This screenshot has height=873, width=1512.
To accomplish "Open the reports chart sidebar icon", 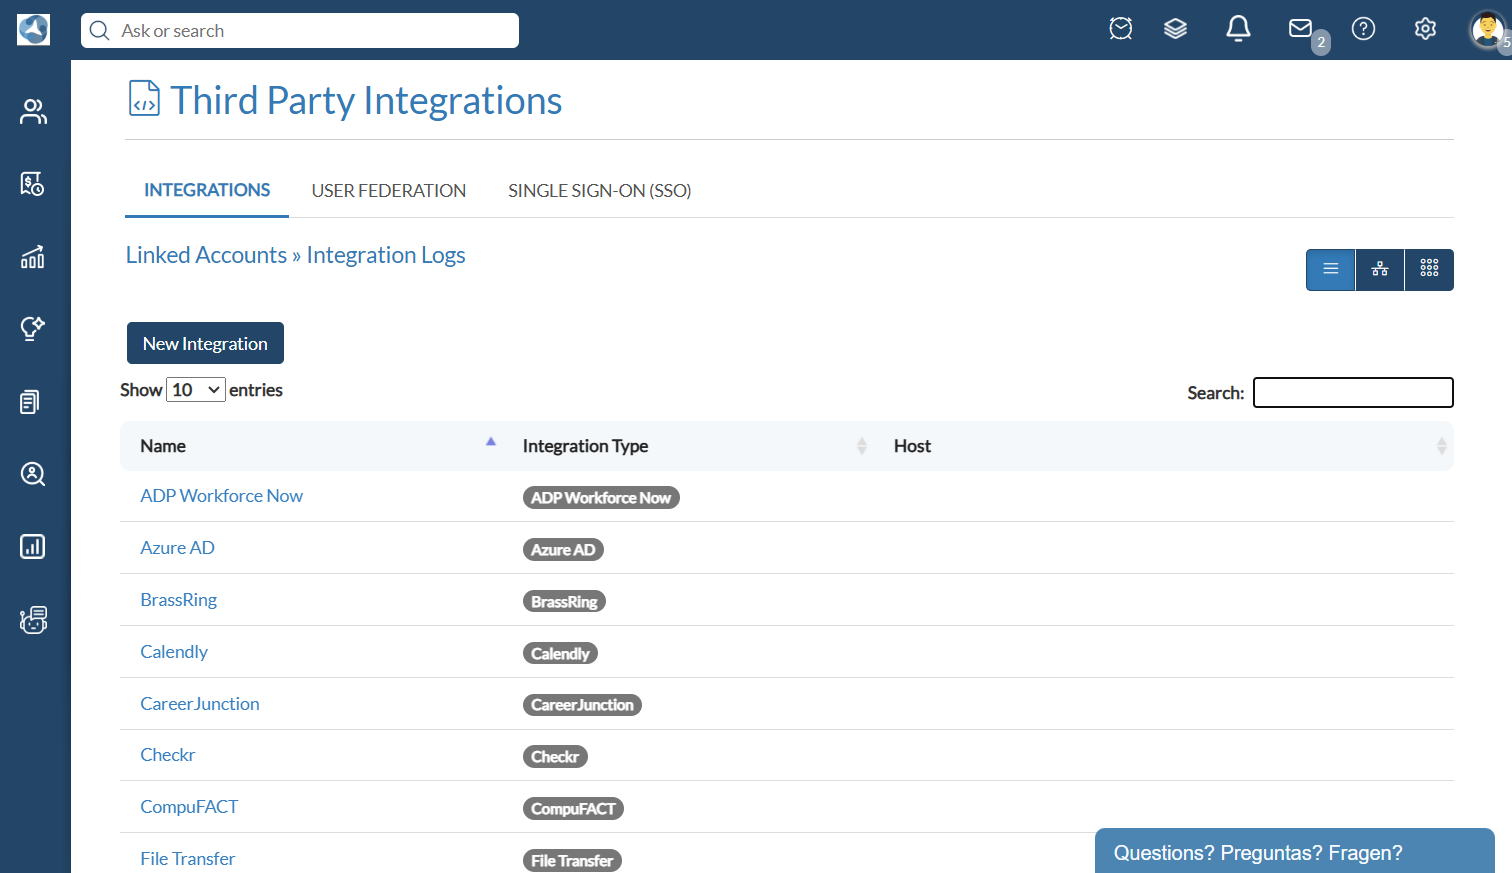I will (x=33, y=547).
